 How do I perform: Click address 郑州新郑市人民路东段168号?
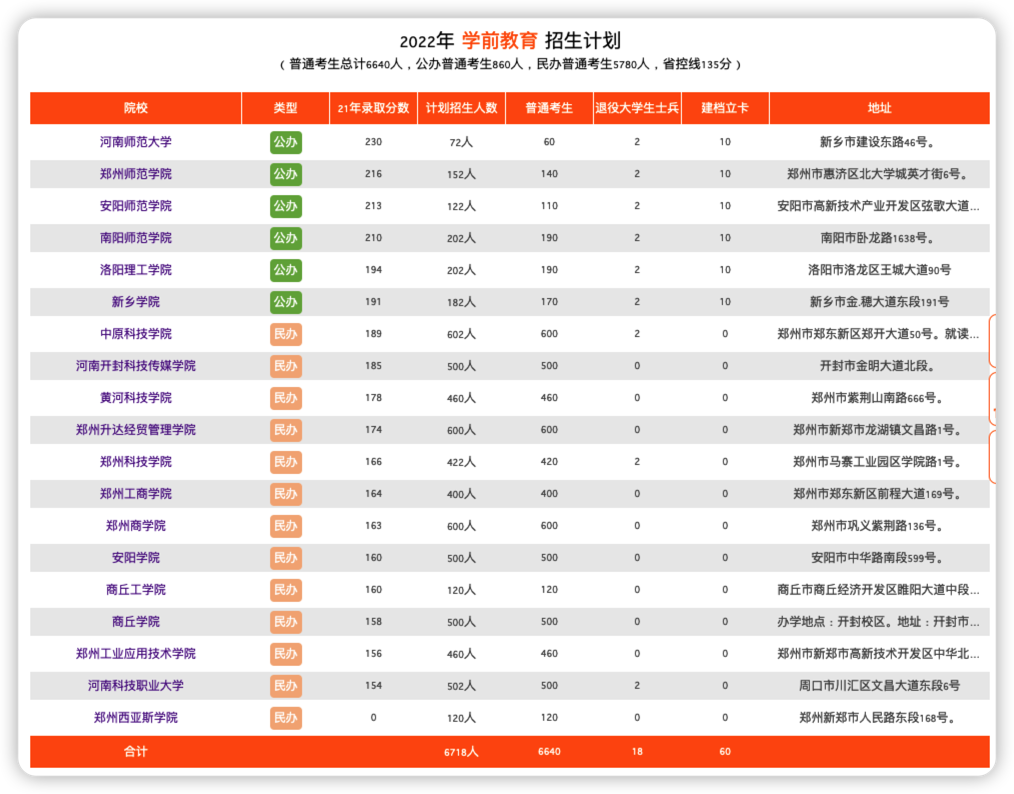click(878, 718)
